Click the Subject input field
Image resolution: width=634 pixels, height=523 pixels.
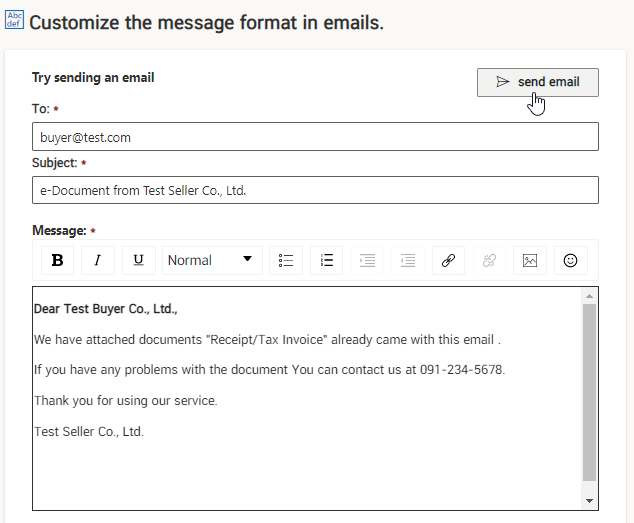pyautogui.click(x=315, y=190)
